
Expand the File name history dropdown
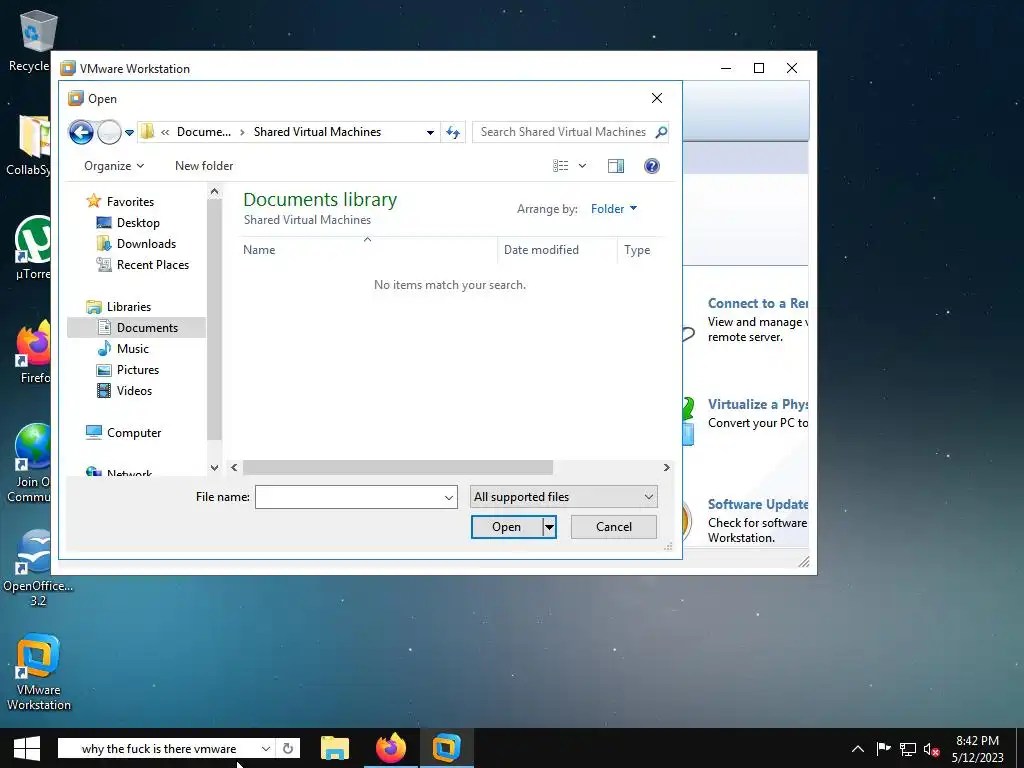[x=449, y=497]
